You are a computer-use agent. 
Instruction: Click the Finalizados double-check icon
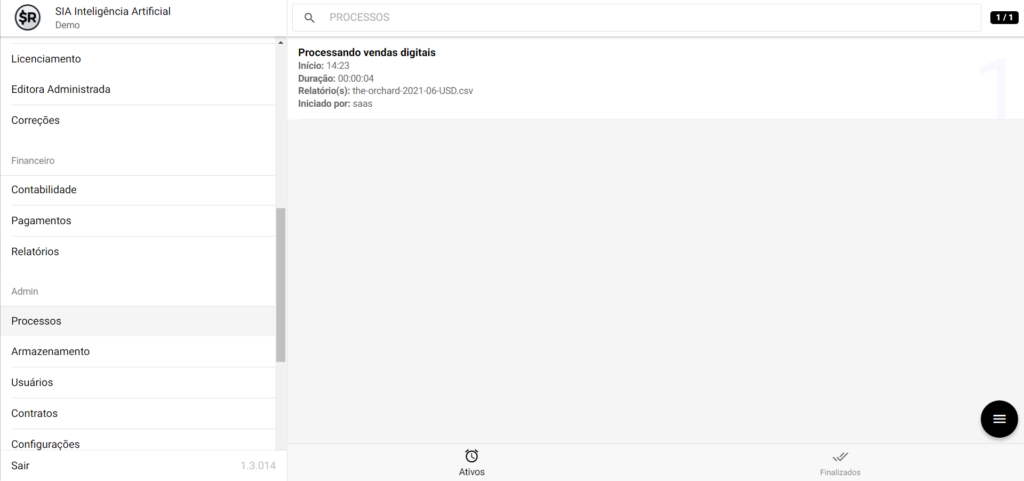click(840, 456)
